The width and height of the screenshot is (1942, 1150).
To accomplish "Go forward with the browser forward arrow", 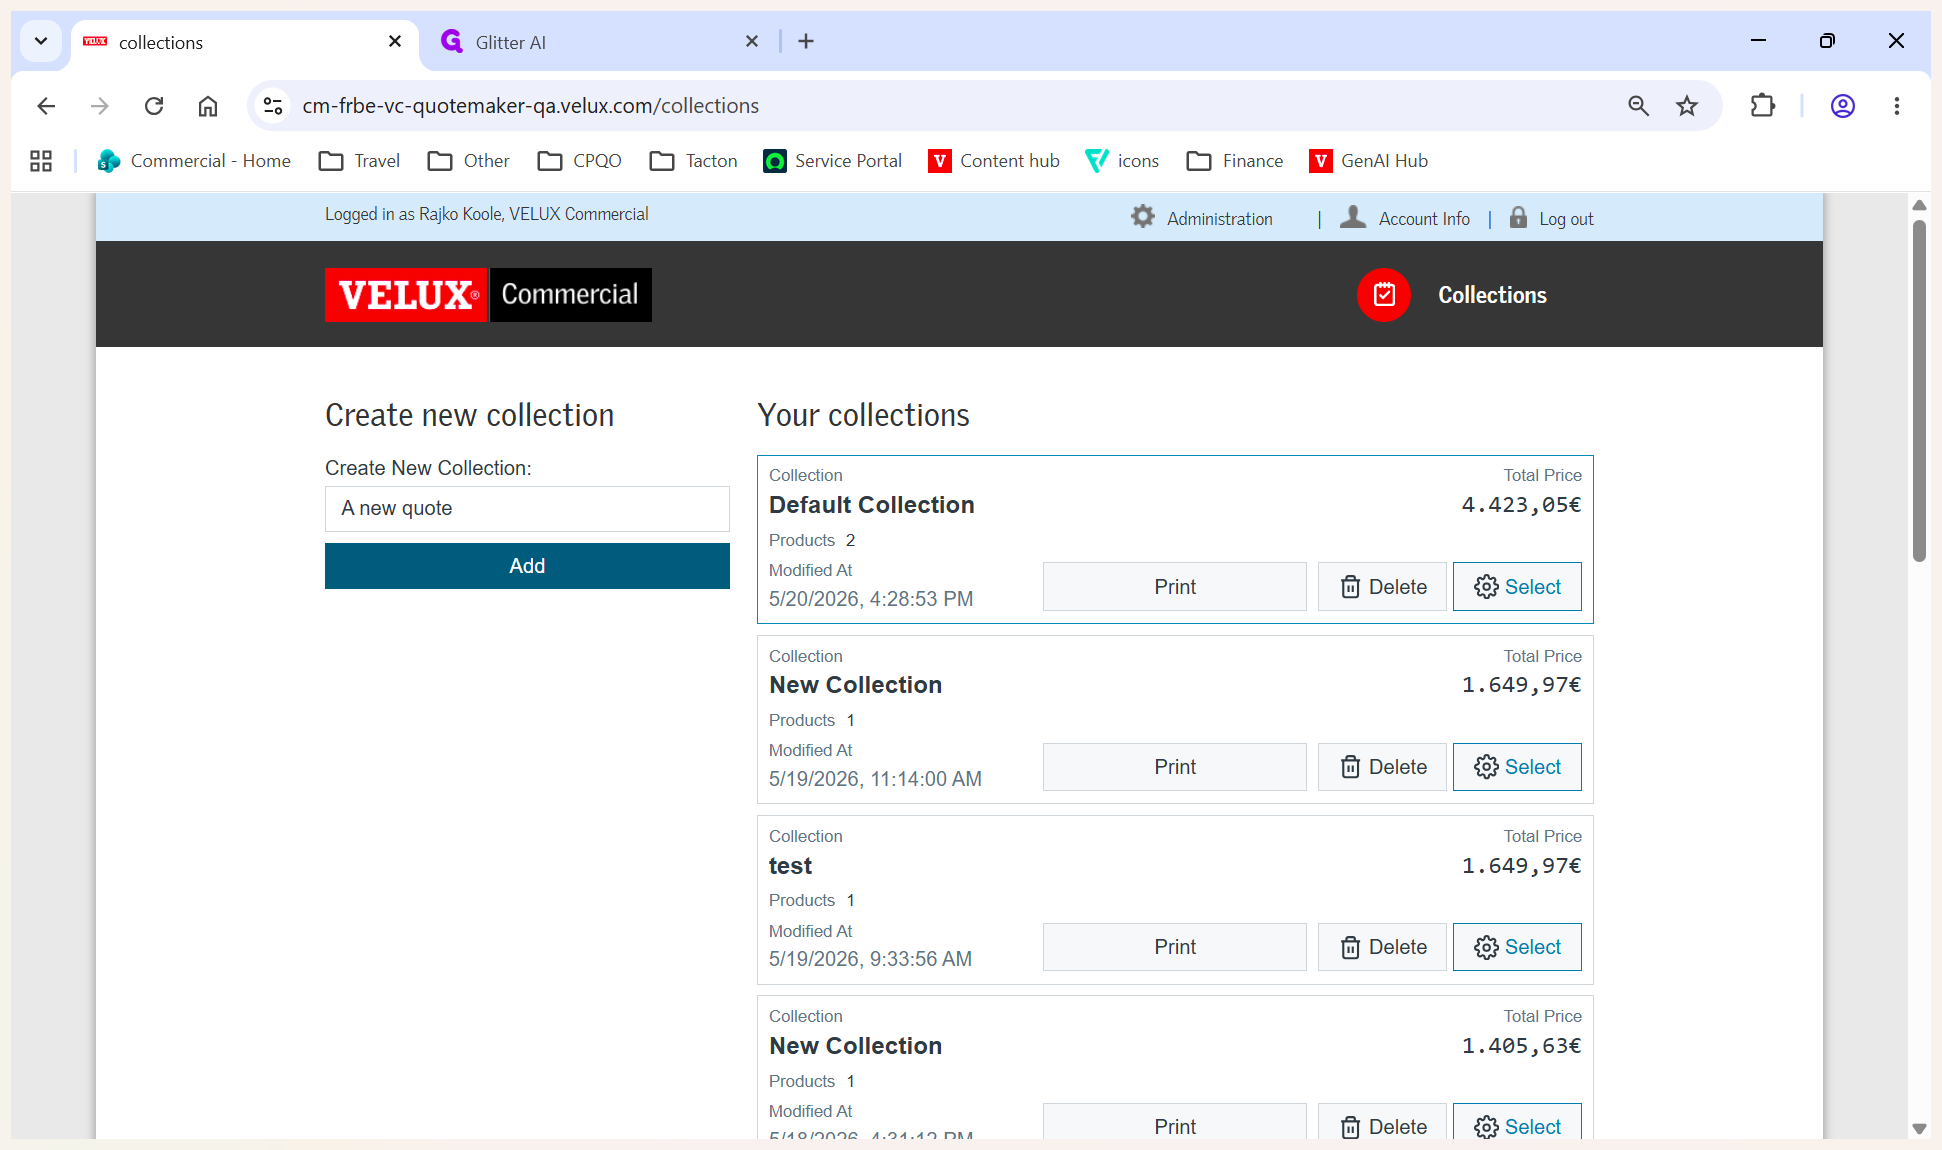I will click(100, 106).
